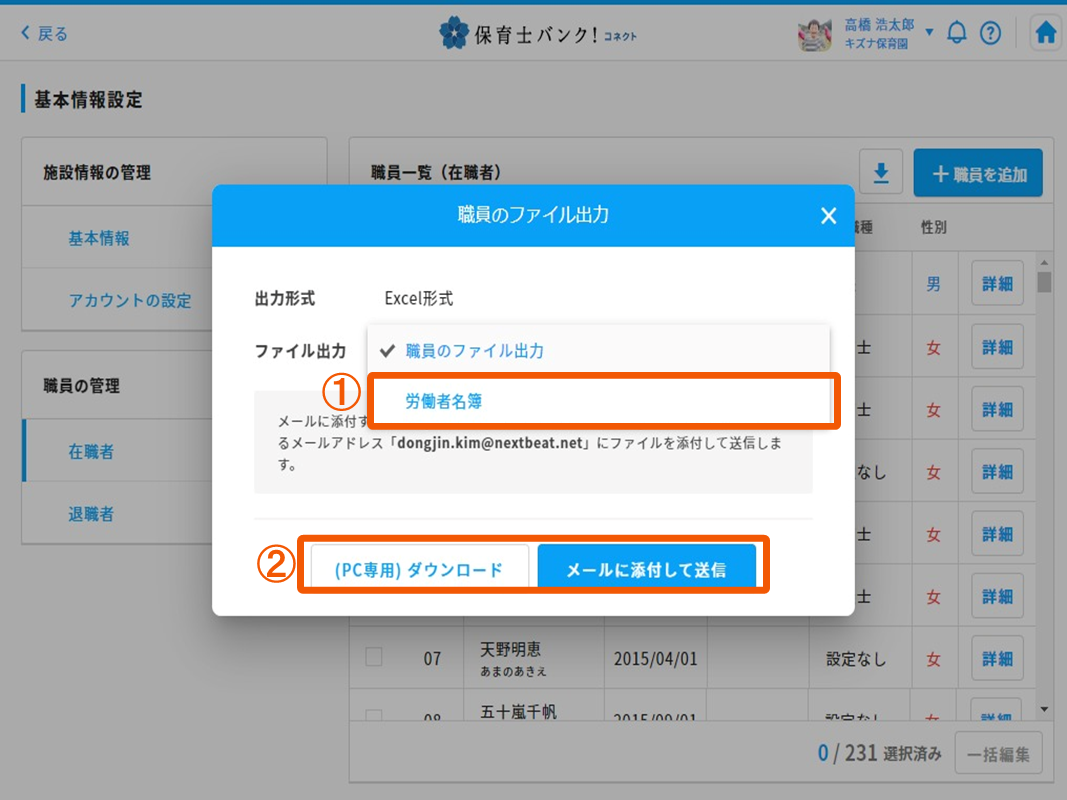Click the download icon above staff list
Viewport: 1067px width, 800px height.
(881, 173)
